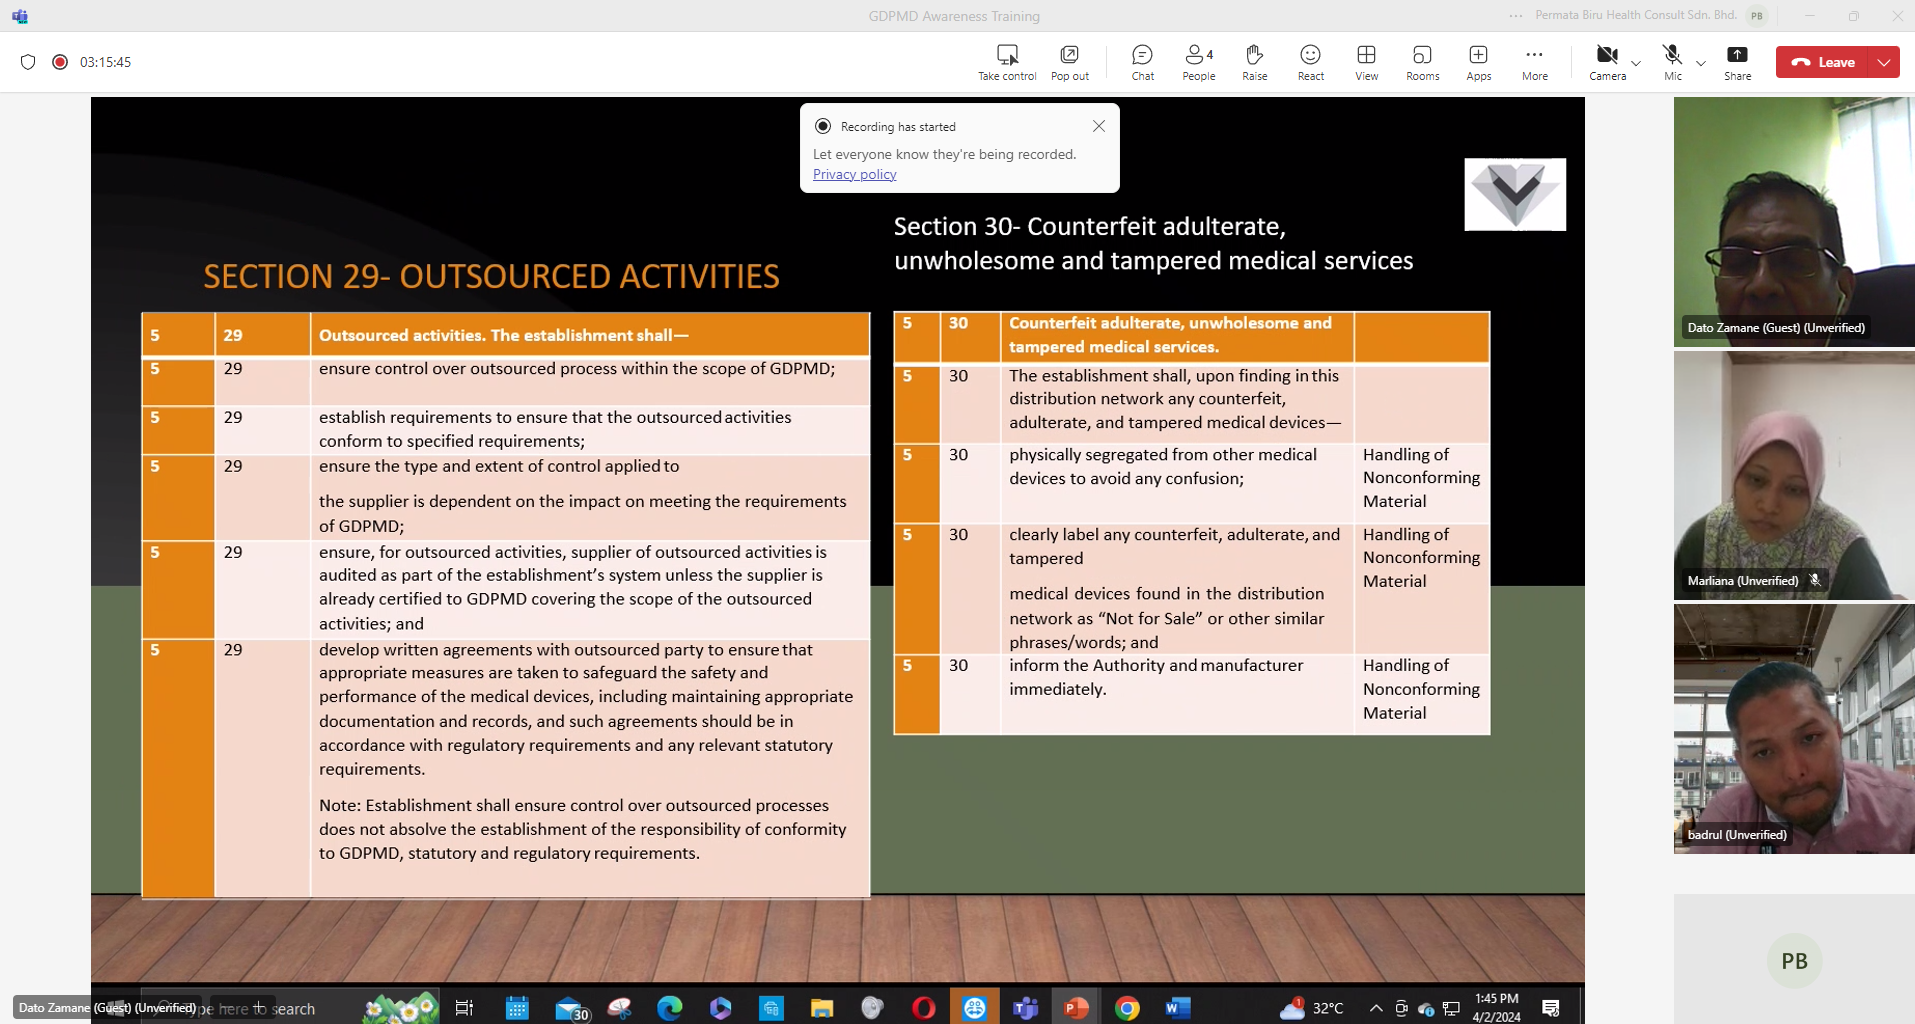The image size is (1915, 1024).
Task: Open the Apps panel
Action: [1478, 62]
